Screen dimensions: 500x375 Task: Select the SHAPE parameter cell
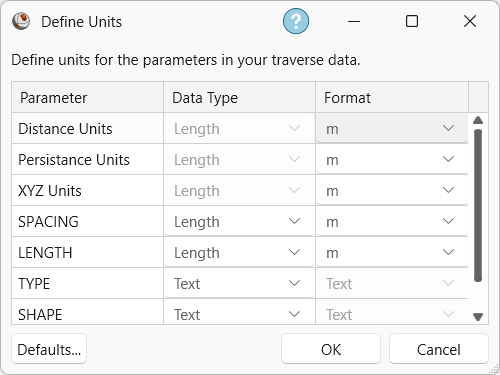[87, 312]
